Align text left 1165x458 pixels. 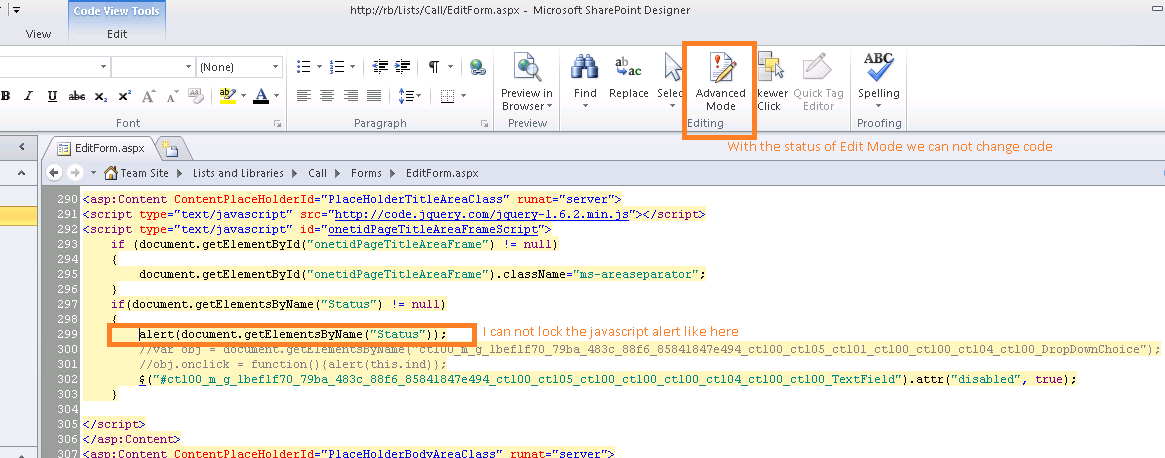click(303, 96)
